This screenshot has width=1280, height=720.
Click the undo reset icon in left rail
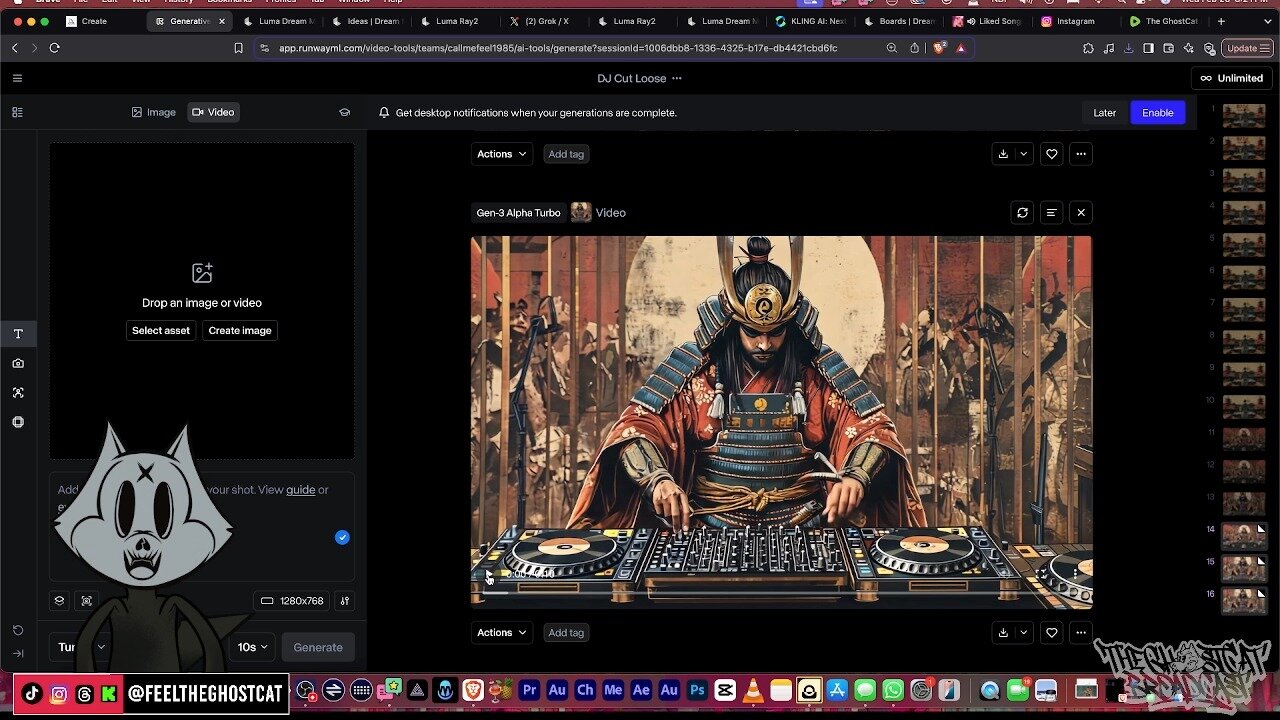tap(18, 630)
